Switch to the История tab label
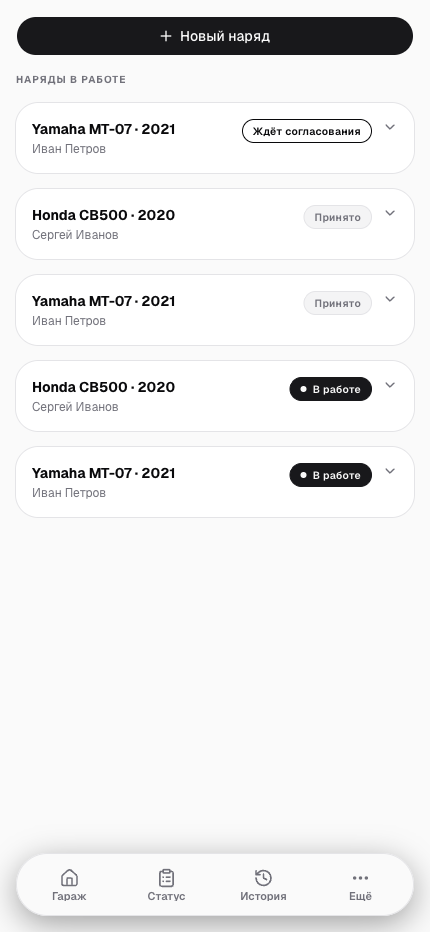430x932 pixels. point(263,896)
